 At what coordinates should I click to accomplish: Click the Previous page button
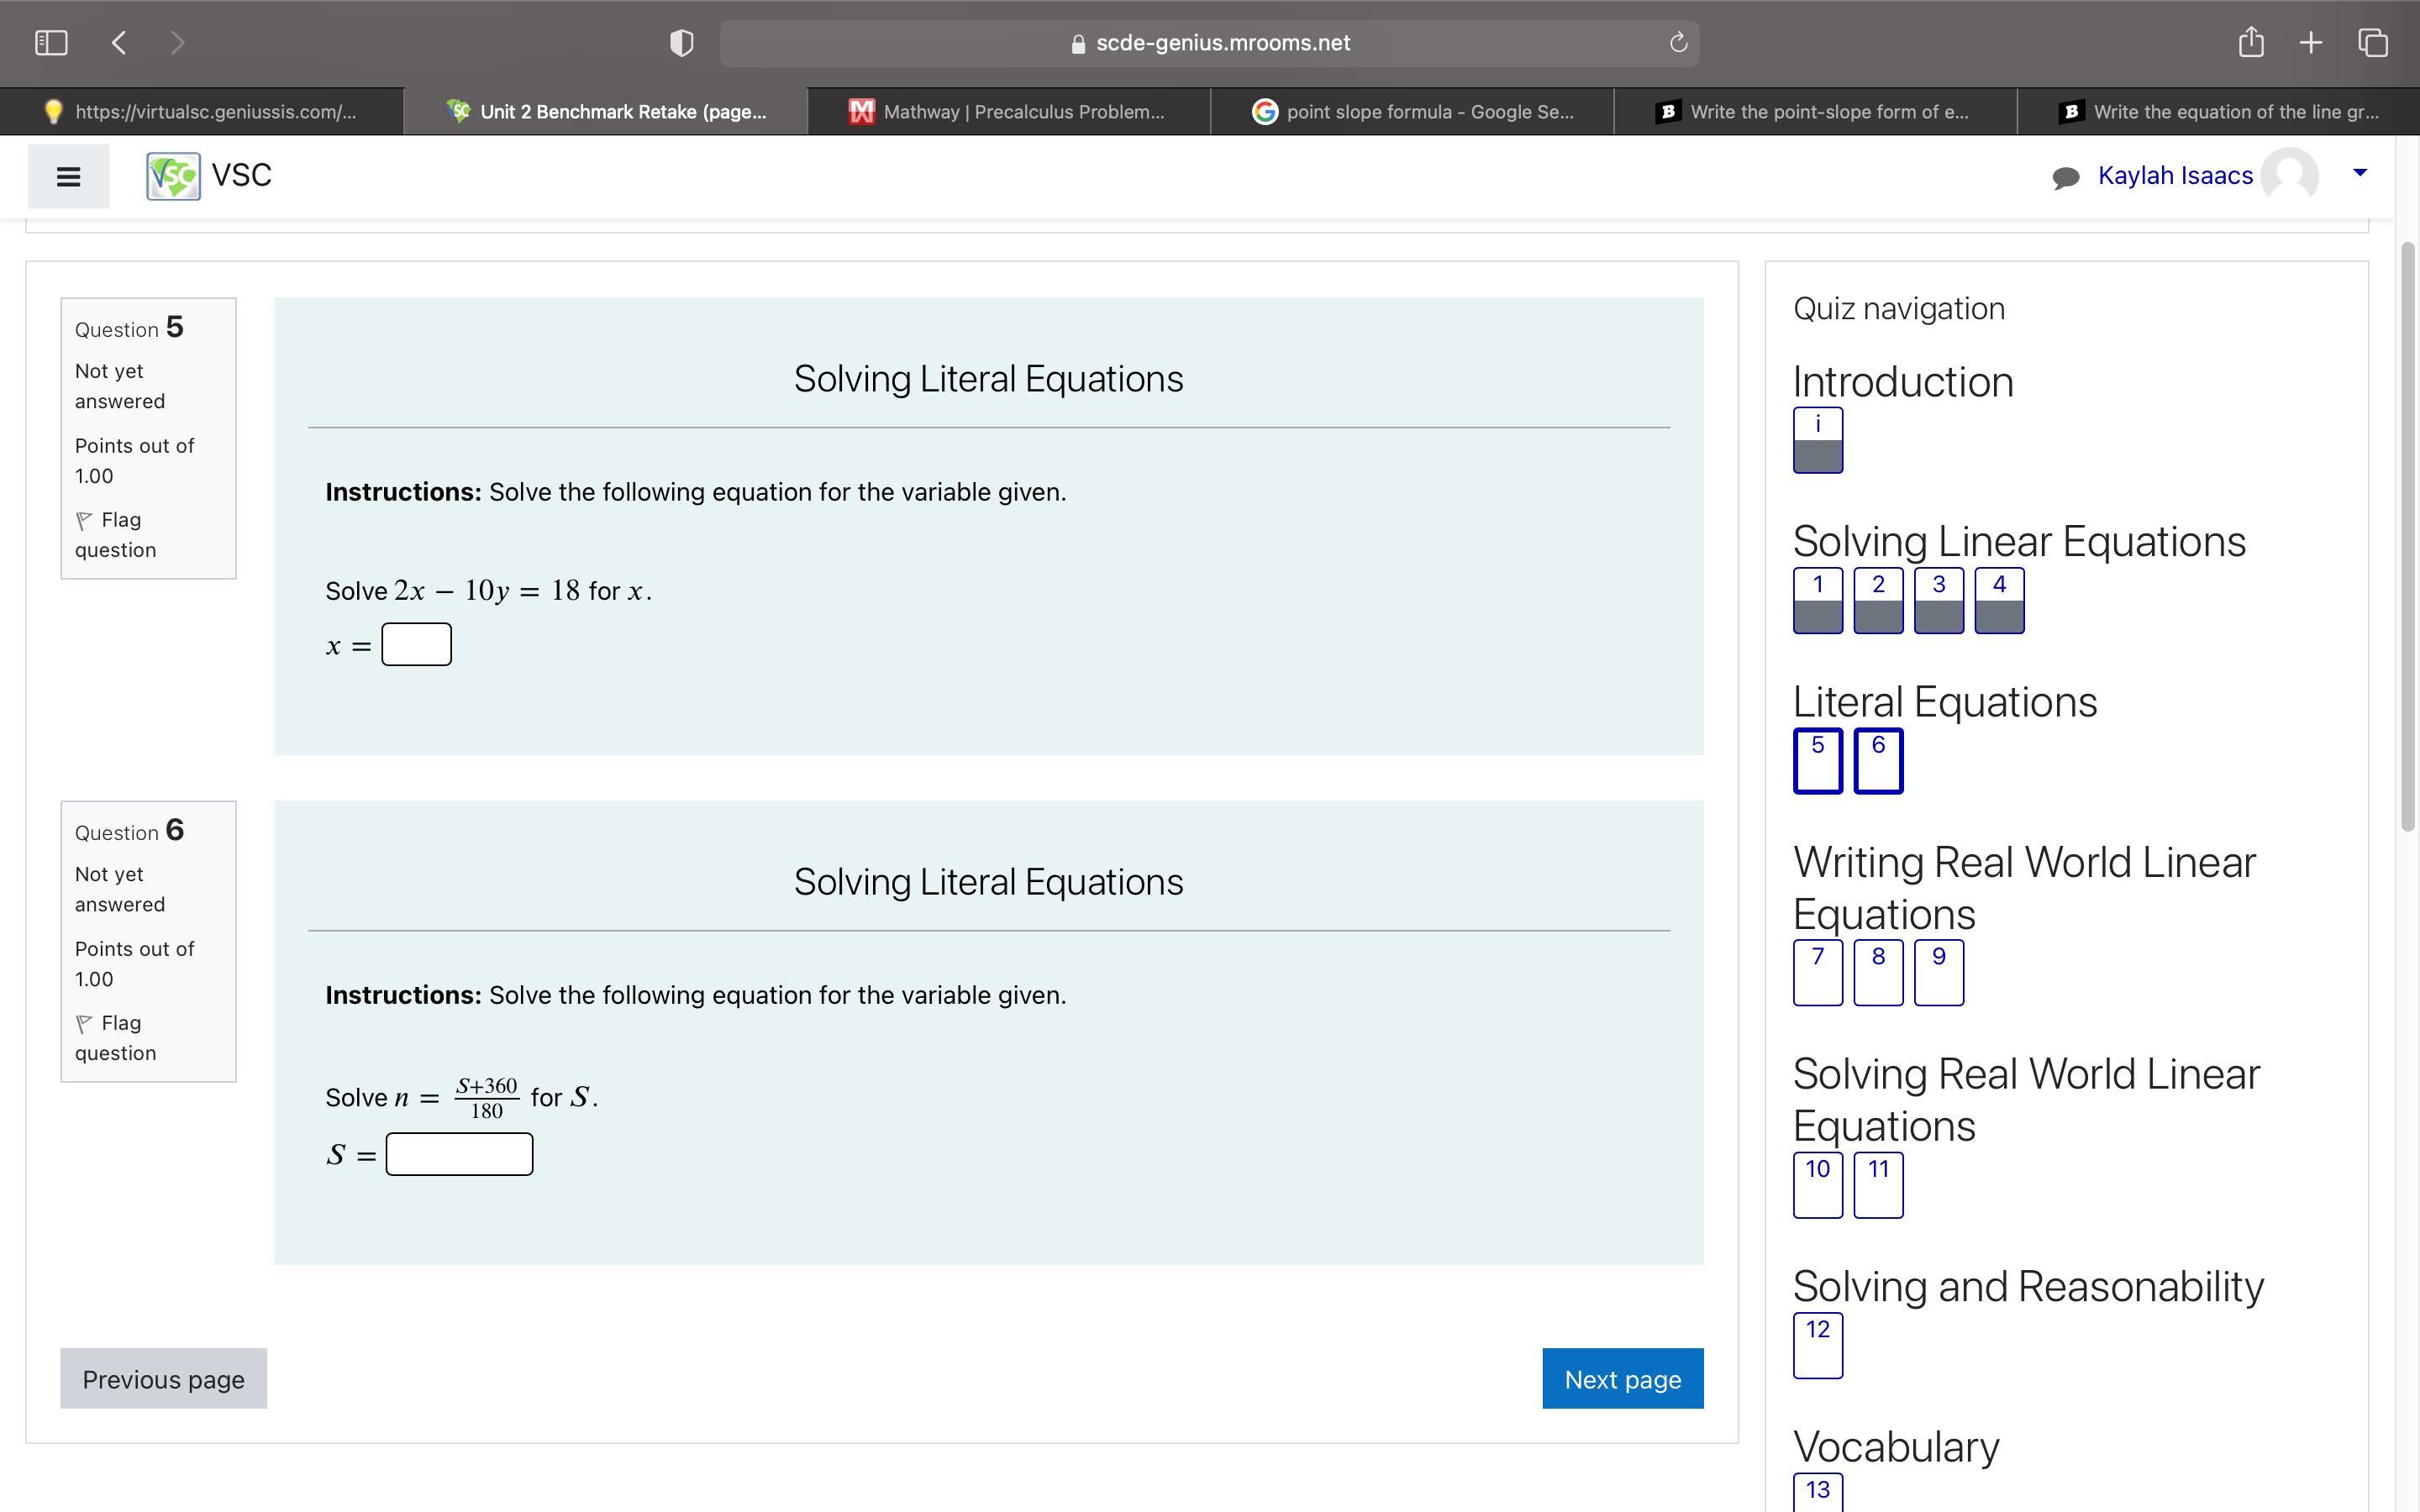coord(163,1378)
